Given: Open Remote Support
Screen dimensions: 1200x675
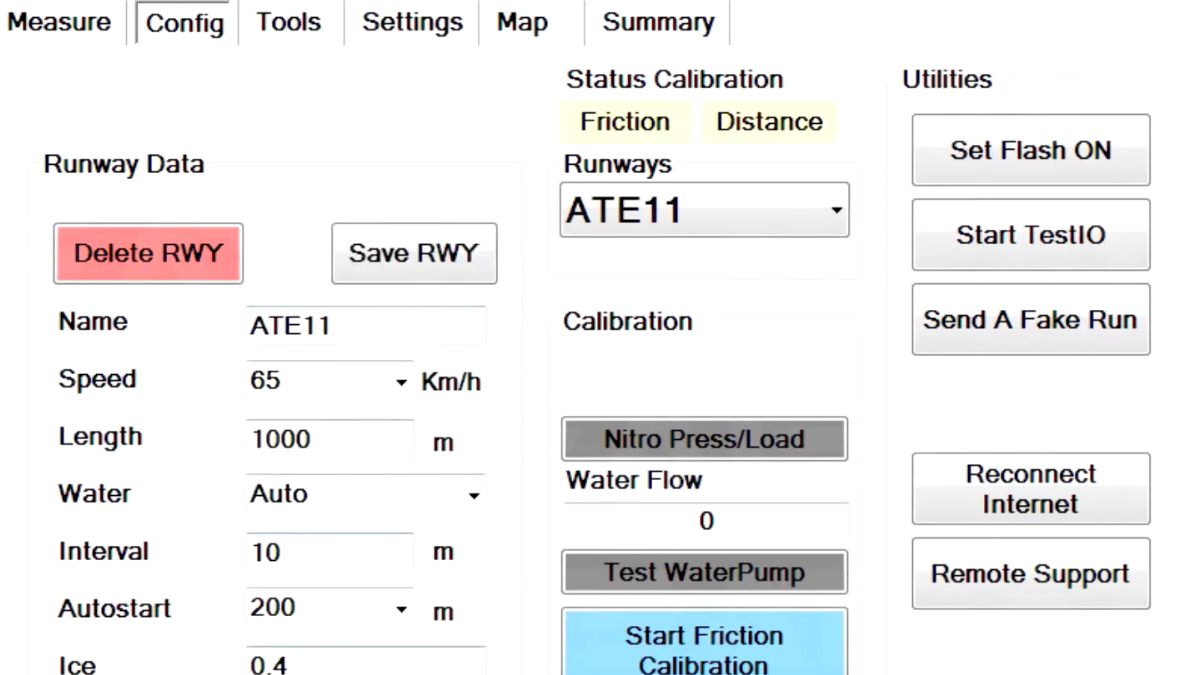Looking at the screenshot, I should pos(1030,573).
